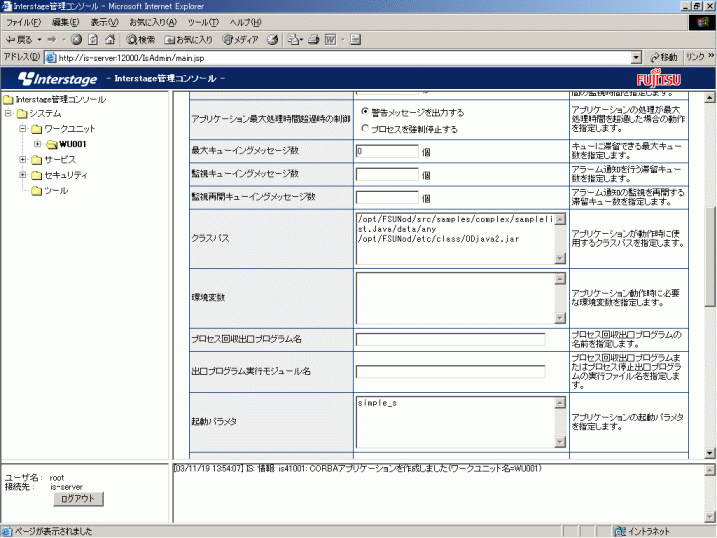Click 起動パラメタ text area scroll up arrow
Viewport: 717px width, 538px height.
[560, 402]
